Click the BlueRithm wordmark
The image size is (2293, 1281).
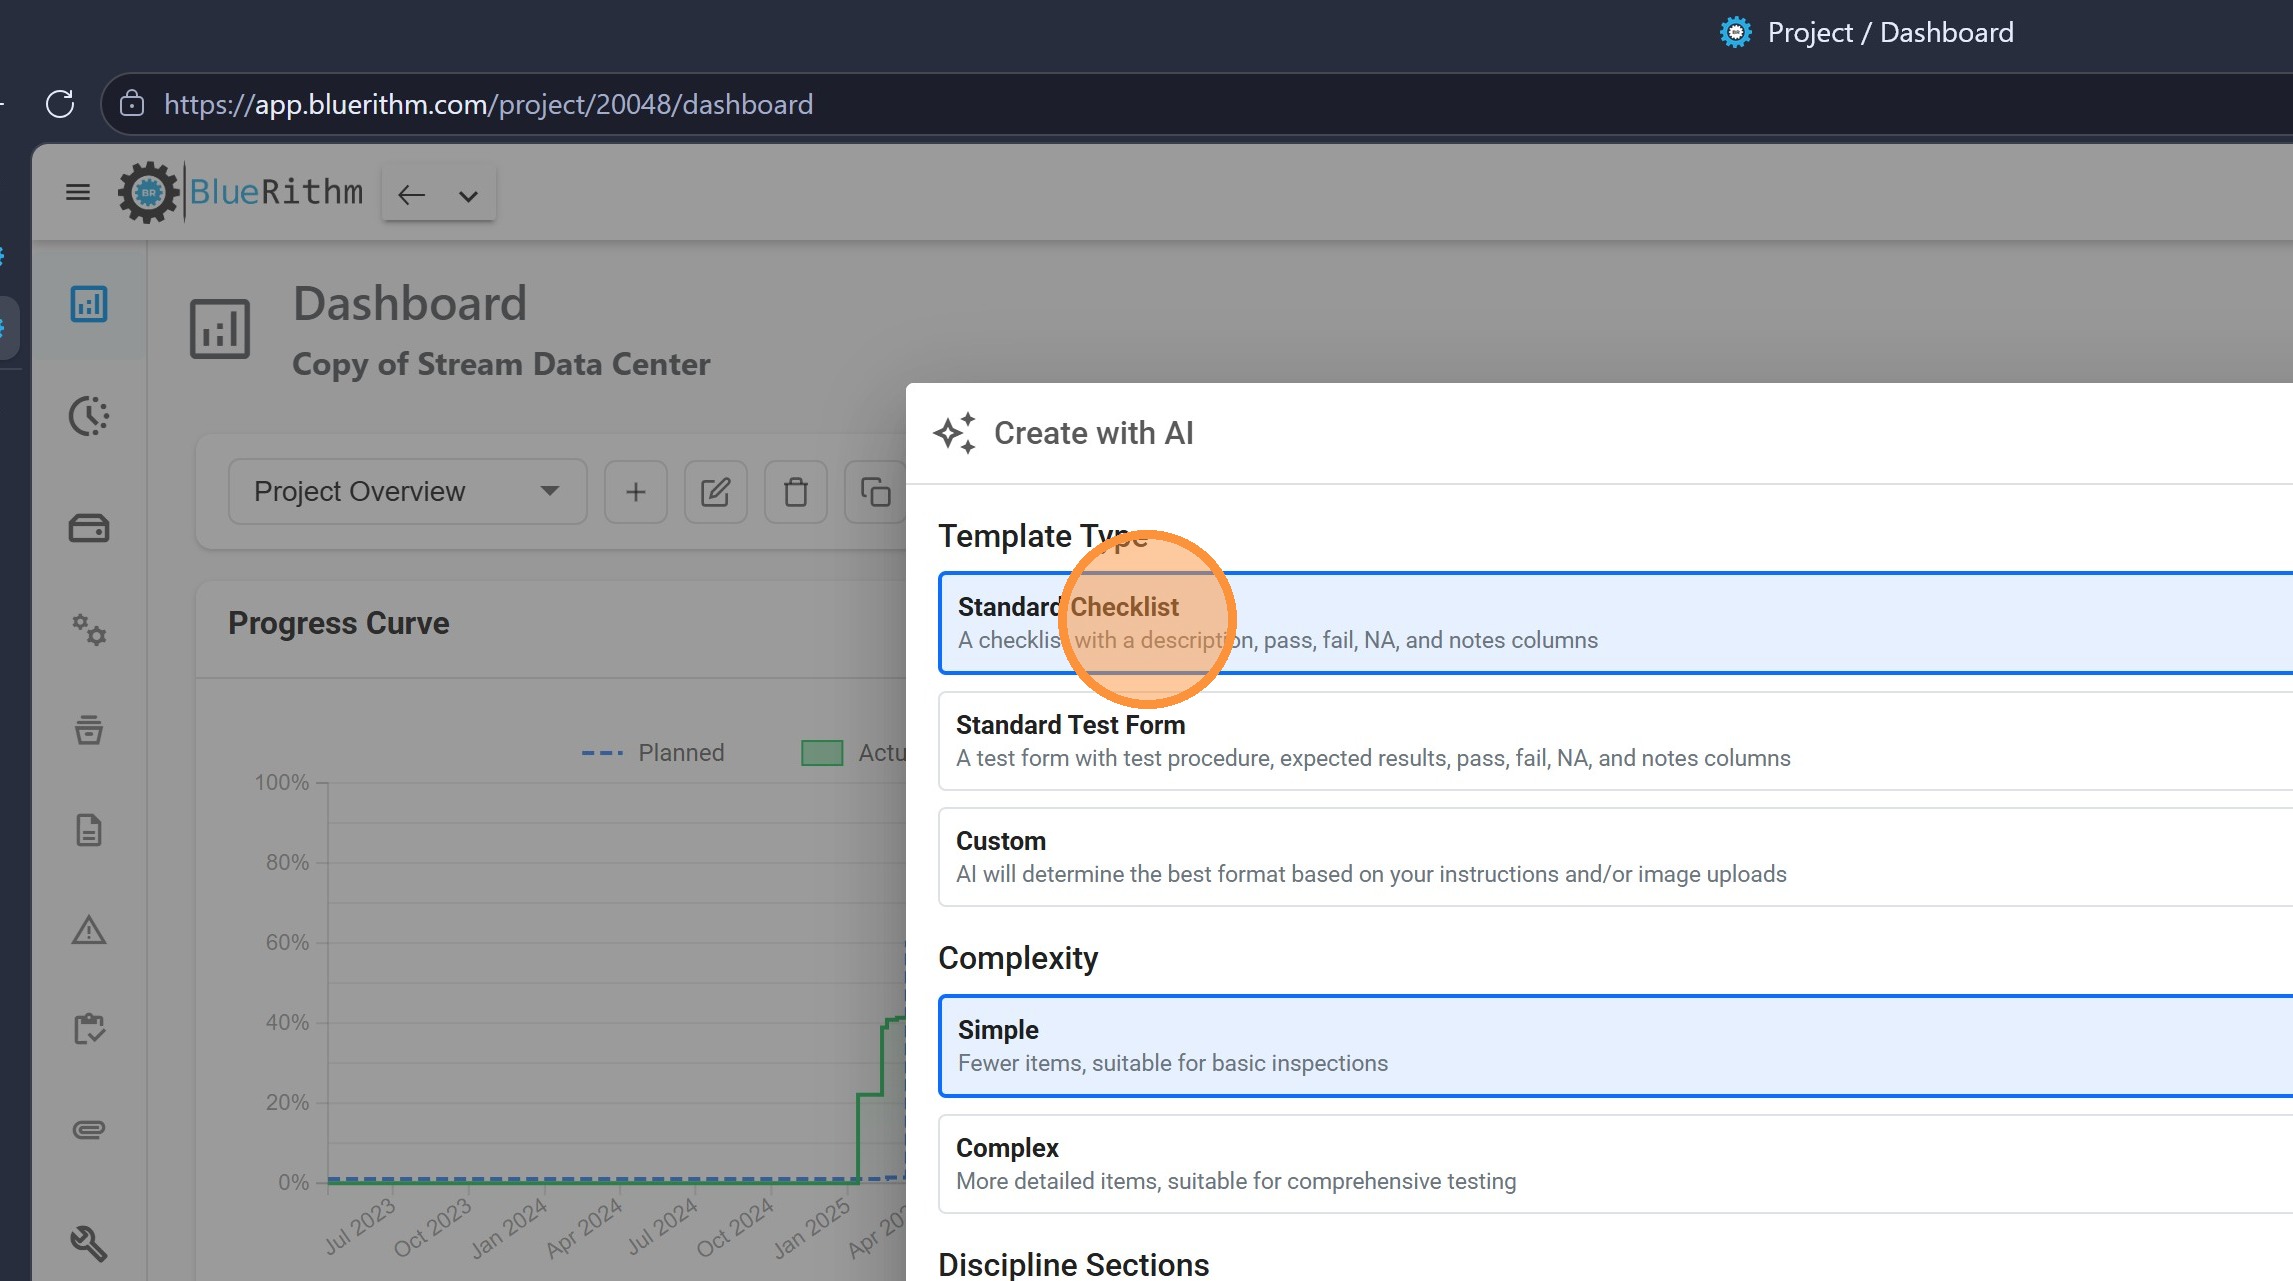point(276,192)
